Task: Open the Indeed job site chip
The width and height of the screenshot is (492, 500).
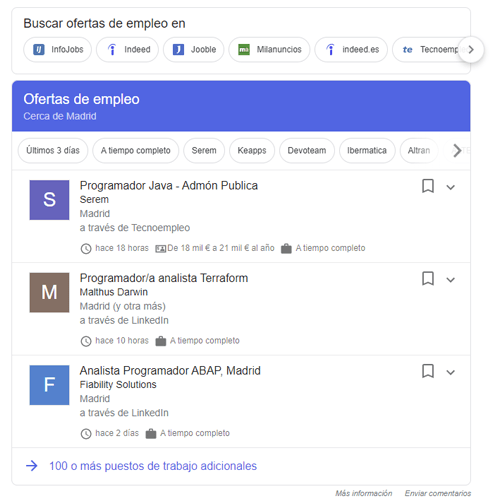Action: [127, 50]
